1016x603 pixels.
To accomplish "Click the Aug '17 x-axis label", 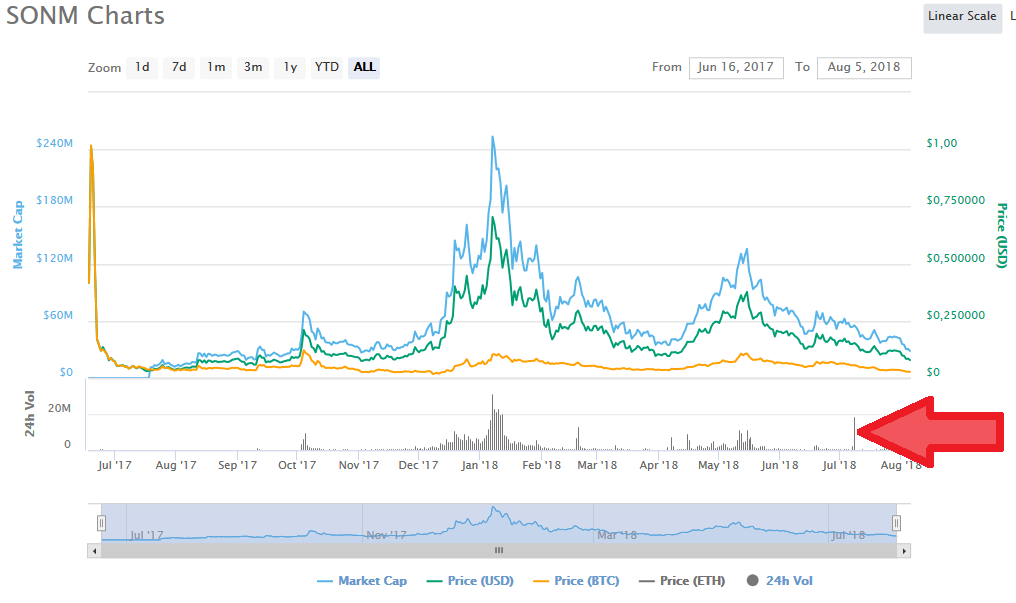I will tap(176, 465).
